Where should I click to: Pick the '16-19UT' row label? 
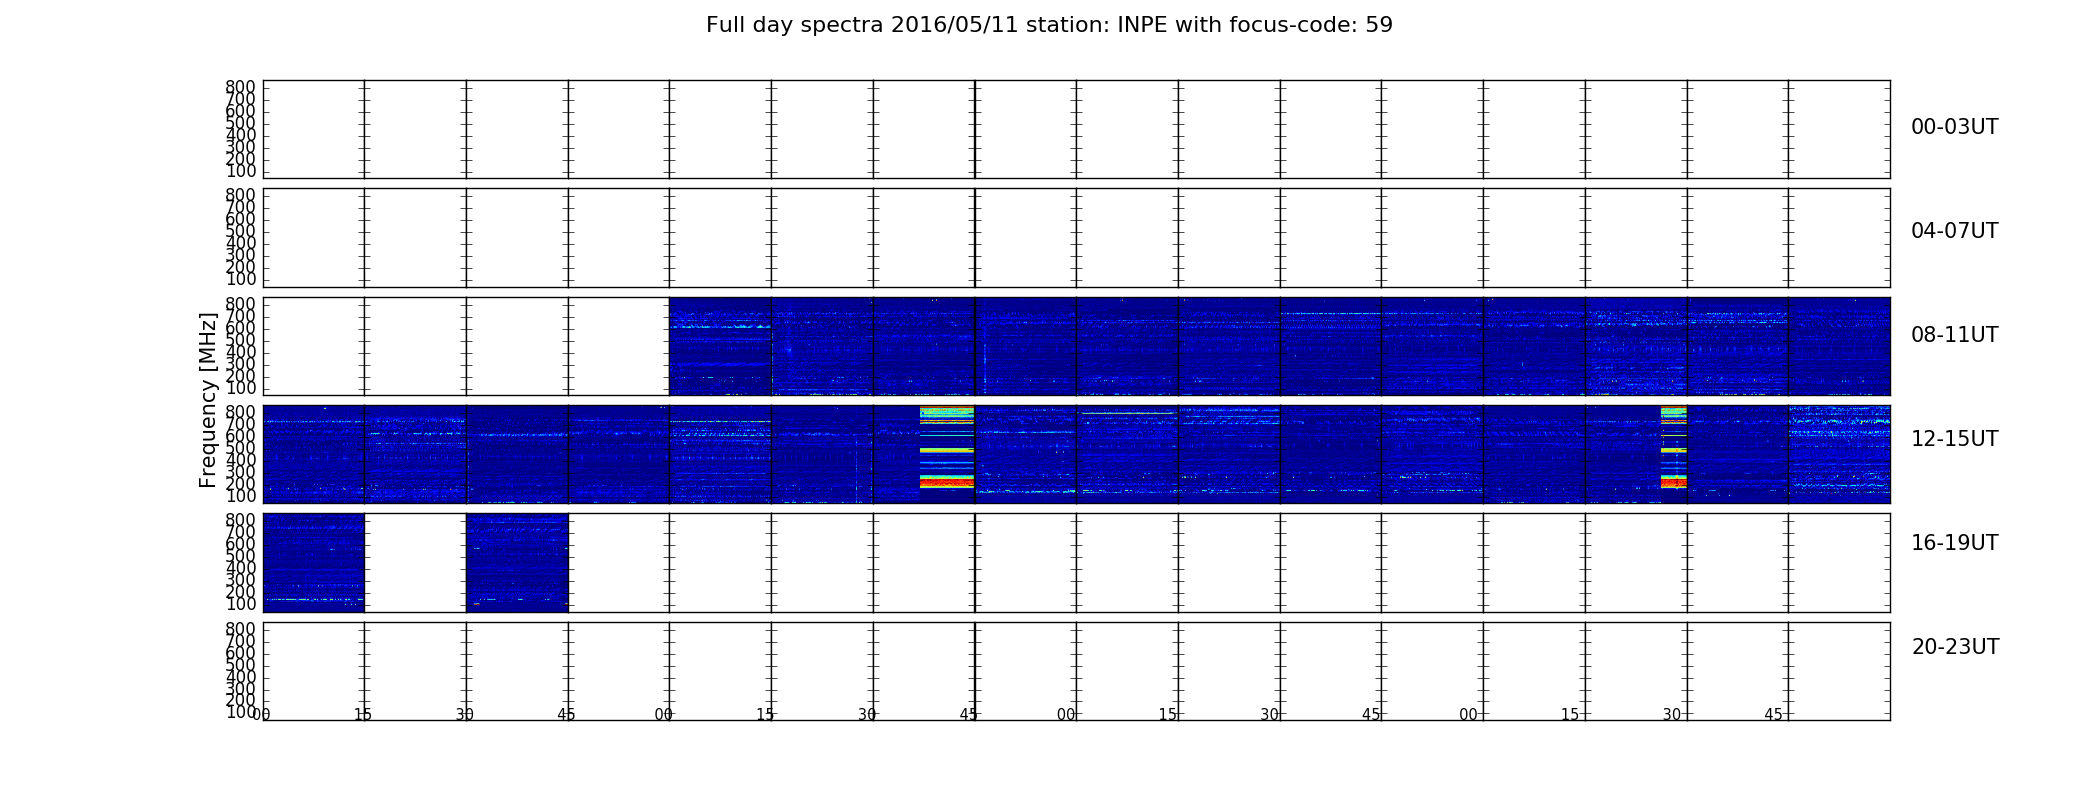tap(1954, 543)
